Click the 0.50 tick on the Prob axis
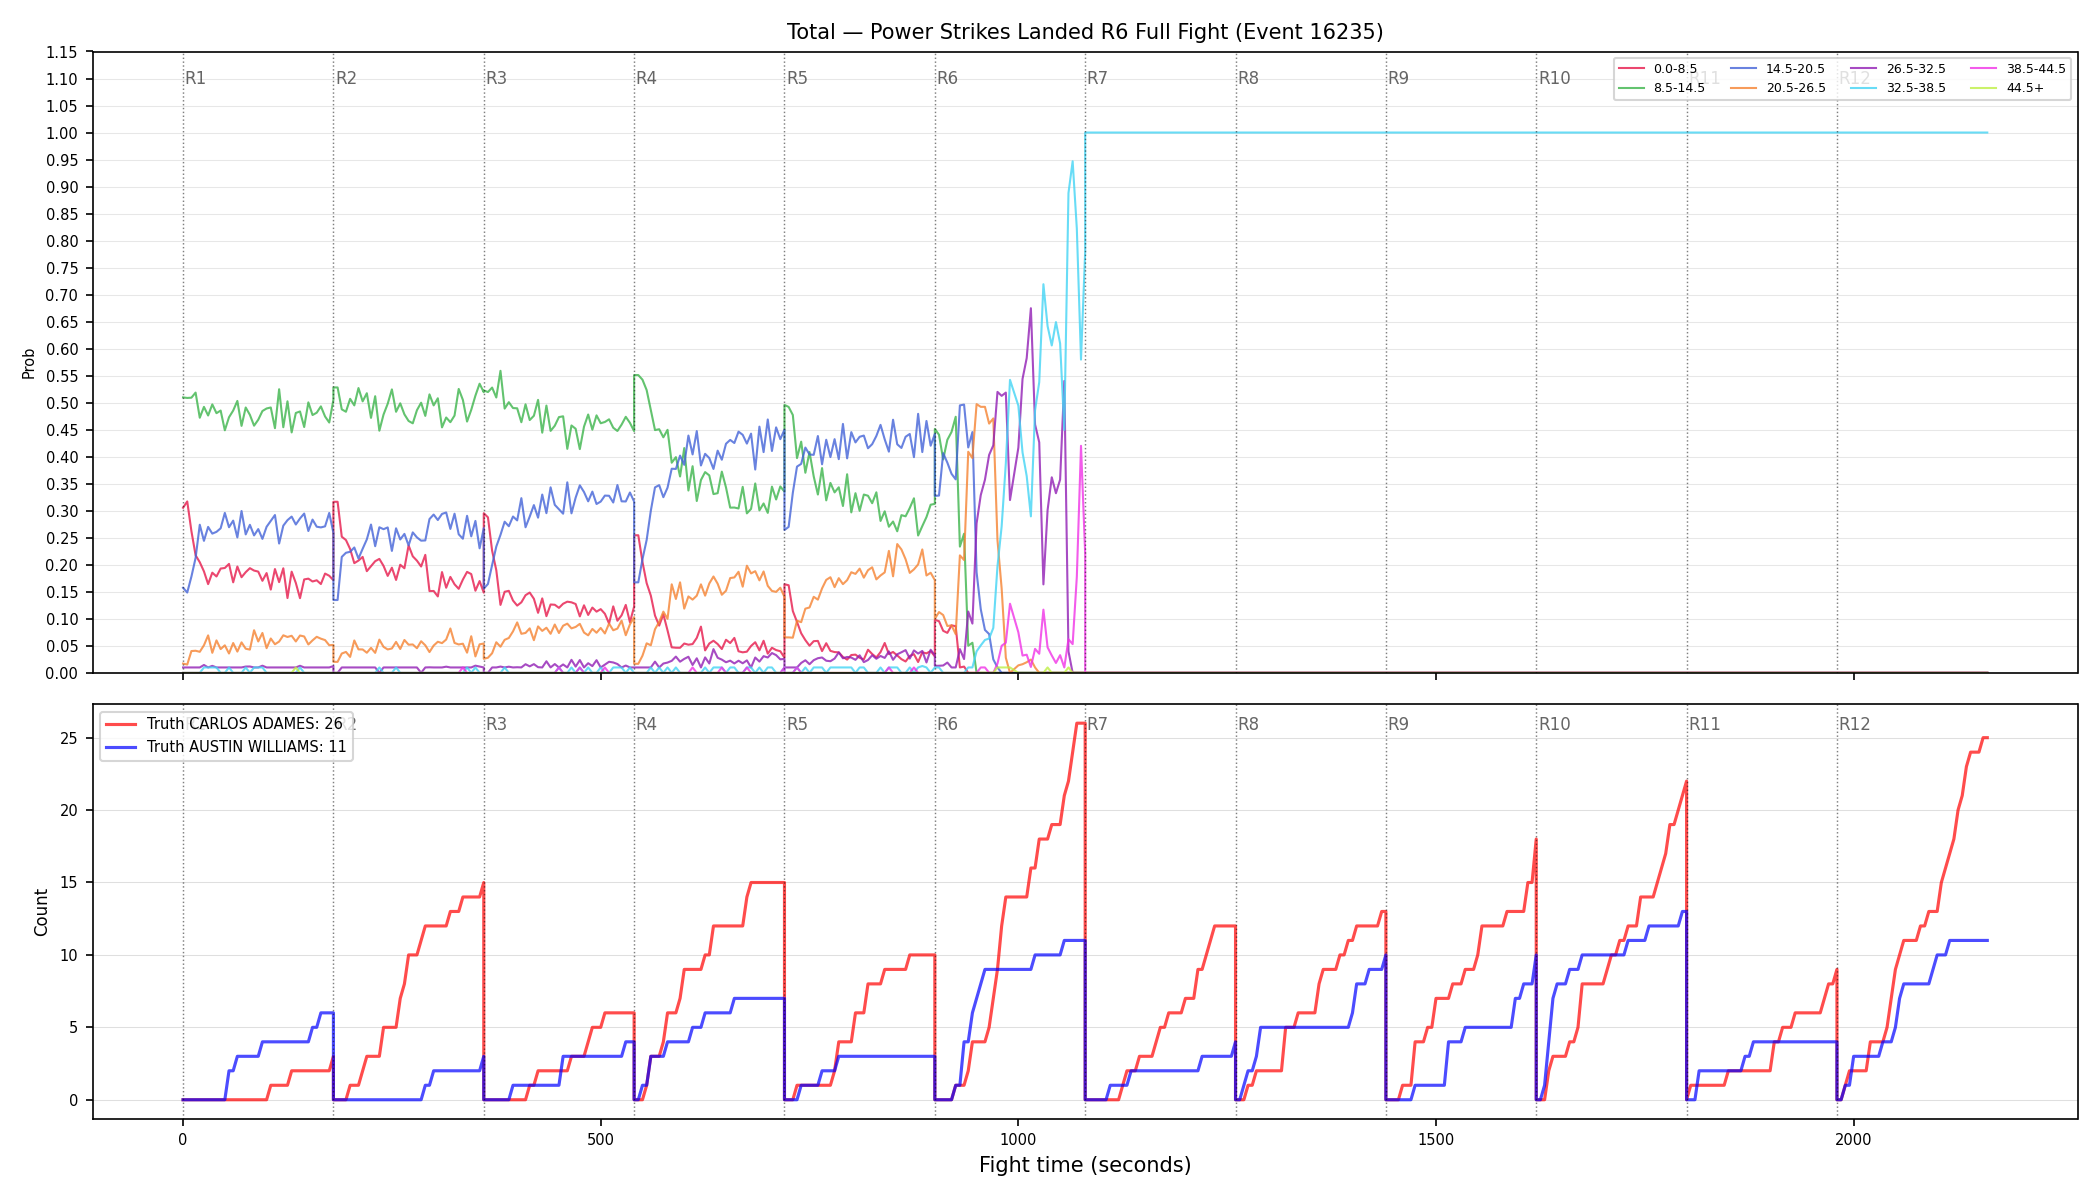 point(62,403)
